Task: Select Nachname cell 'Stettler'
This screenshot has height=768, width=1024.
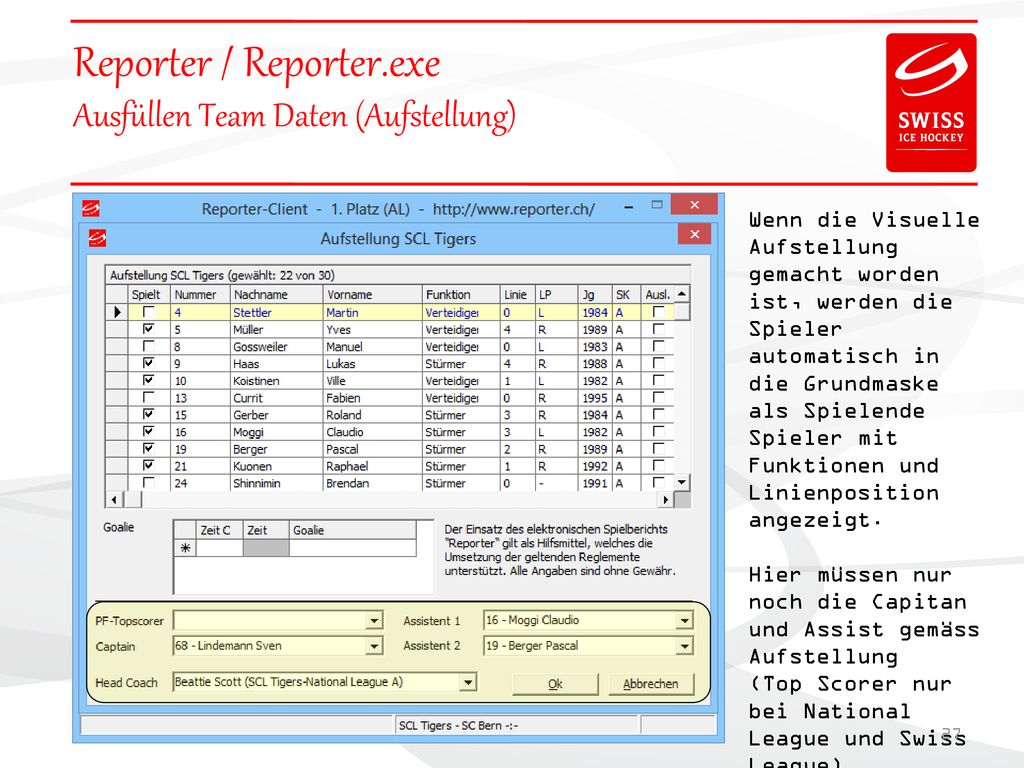Action: [x=276, y=312]
